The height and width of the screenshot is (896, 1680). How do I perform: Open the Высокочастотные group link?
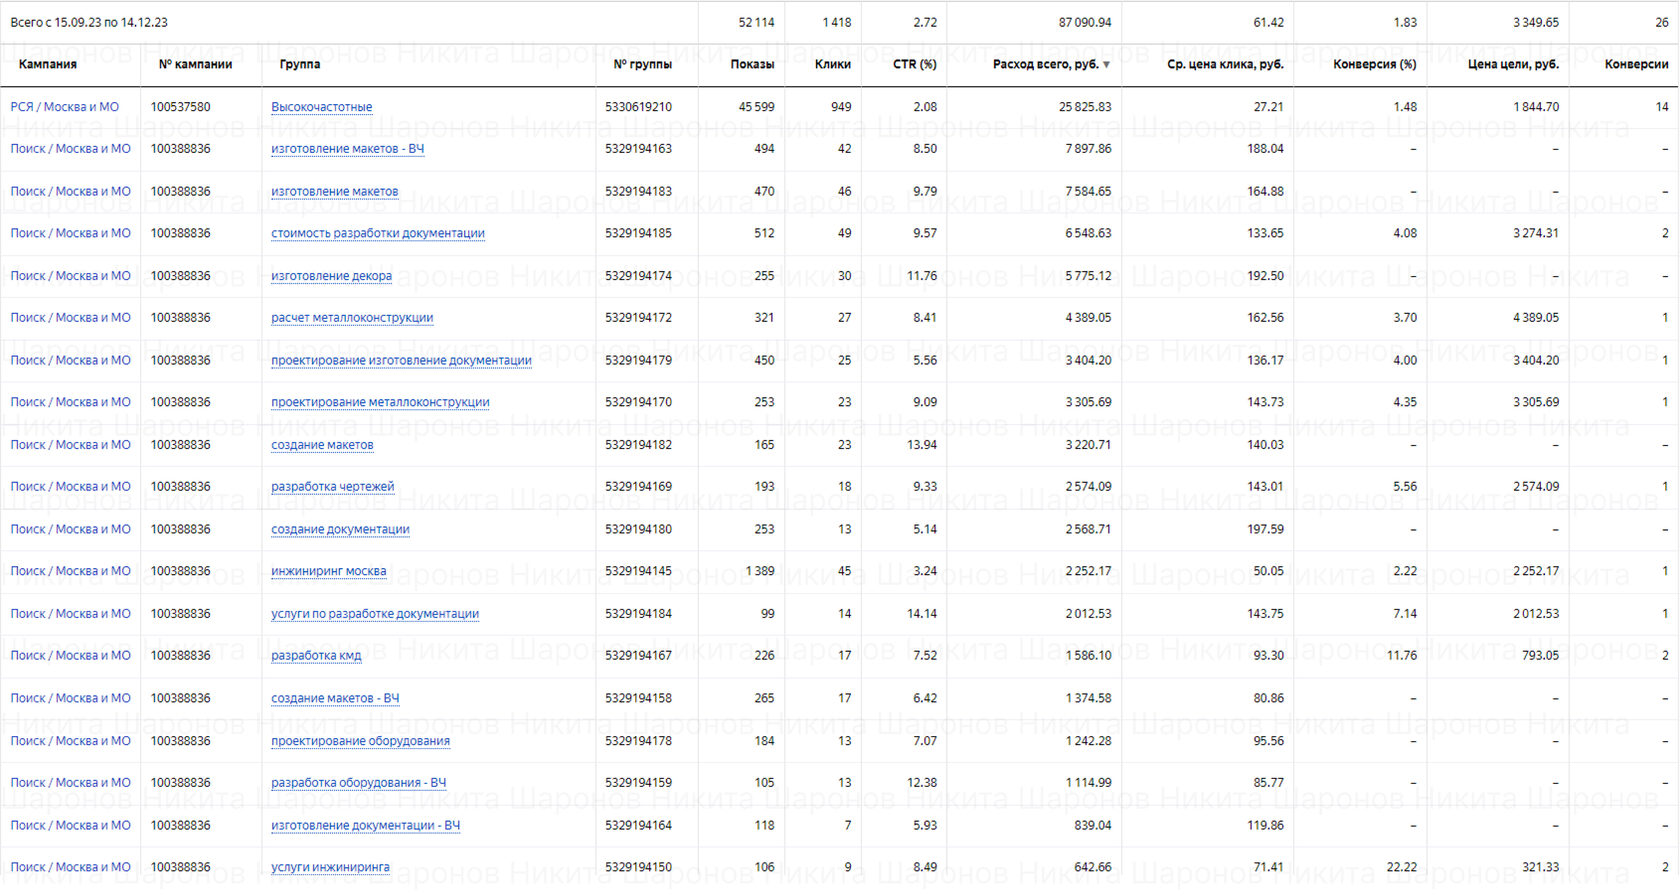point(321,107)
